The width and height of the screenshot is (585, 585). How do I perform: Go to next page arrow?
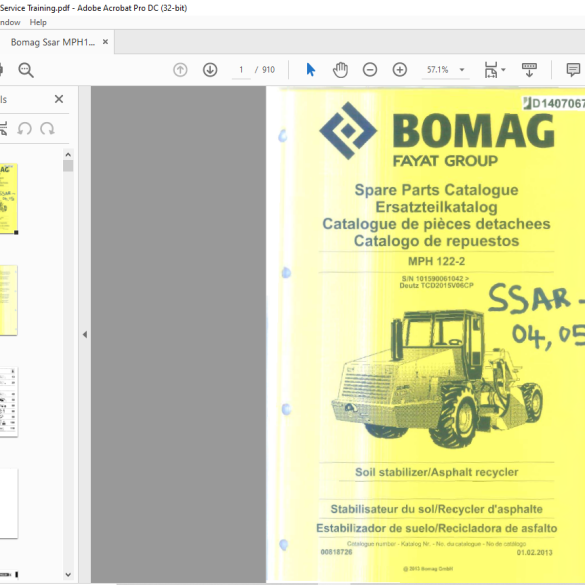pyautogui.click(x=210, y=70)
